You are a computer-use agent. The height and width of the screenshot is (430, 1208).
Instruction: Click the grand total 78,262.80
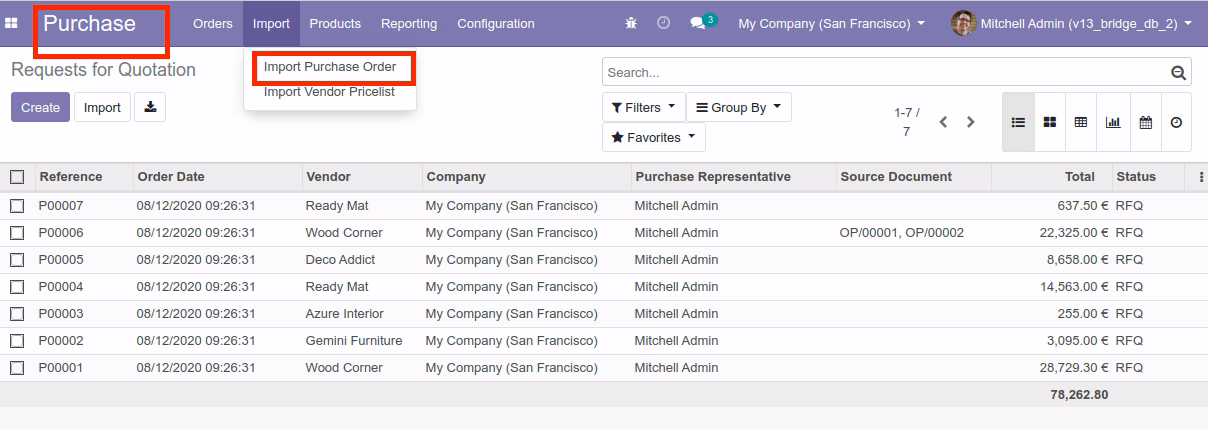1079,395
